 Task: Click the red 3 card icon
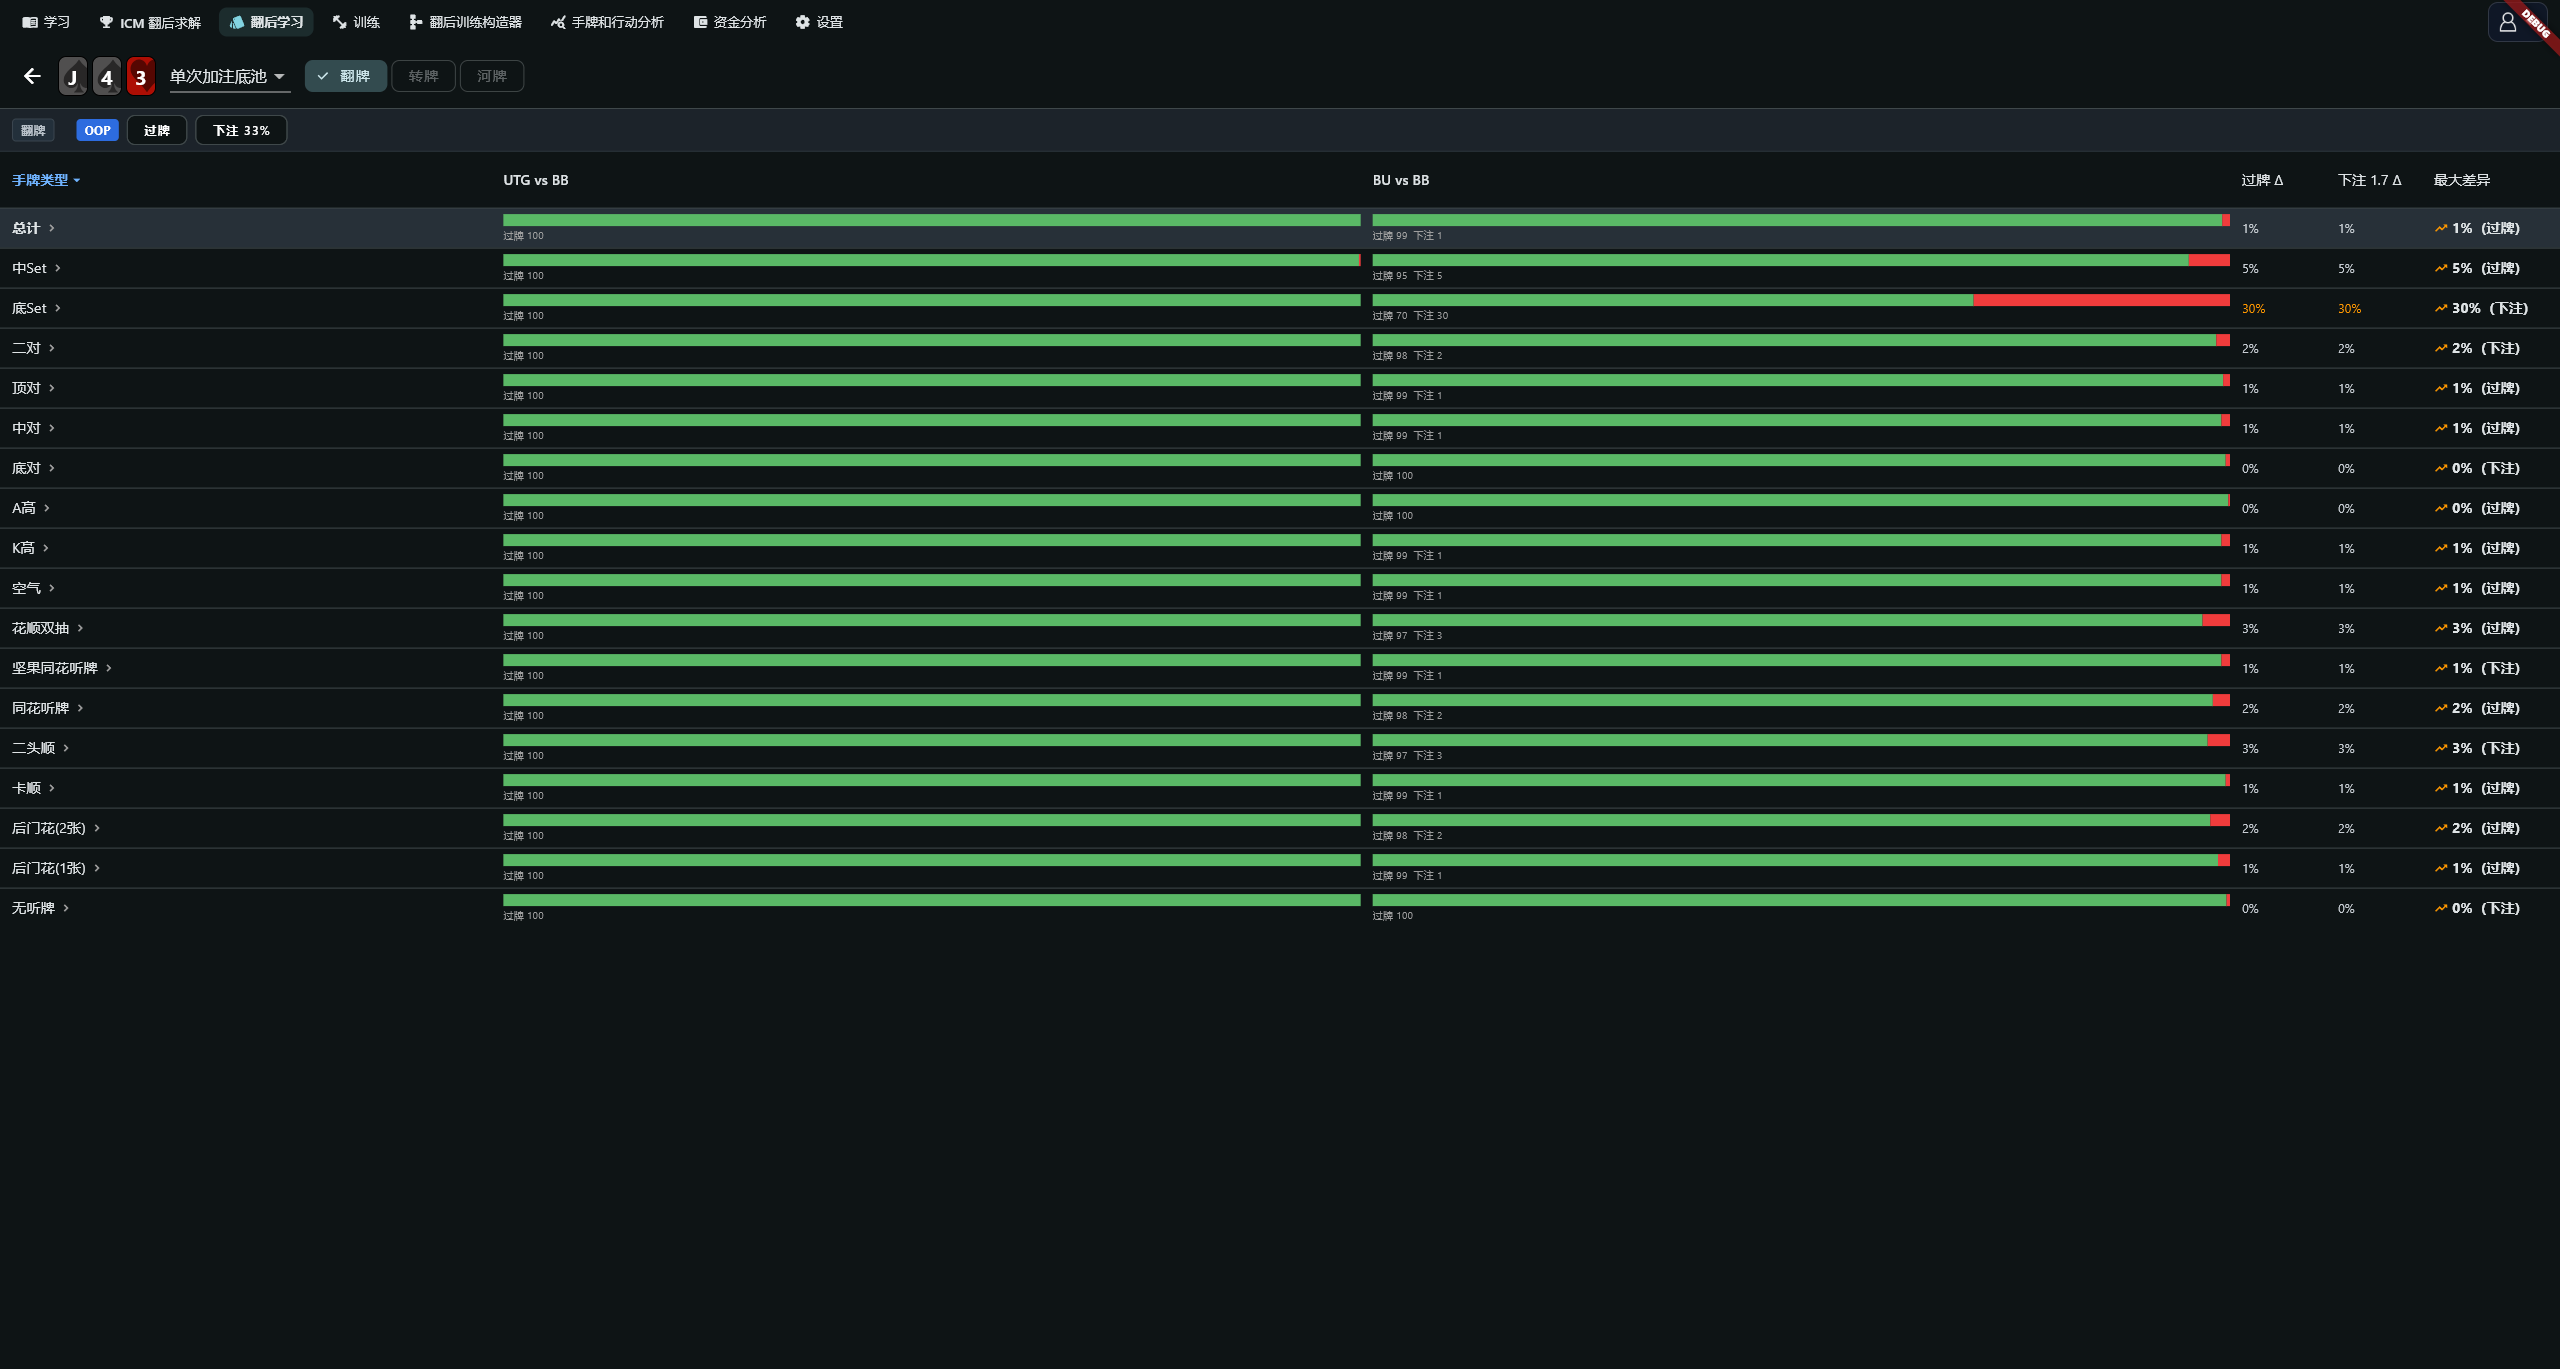140,76
